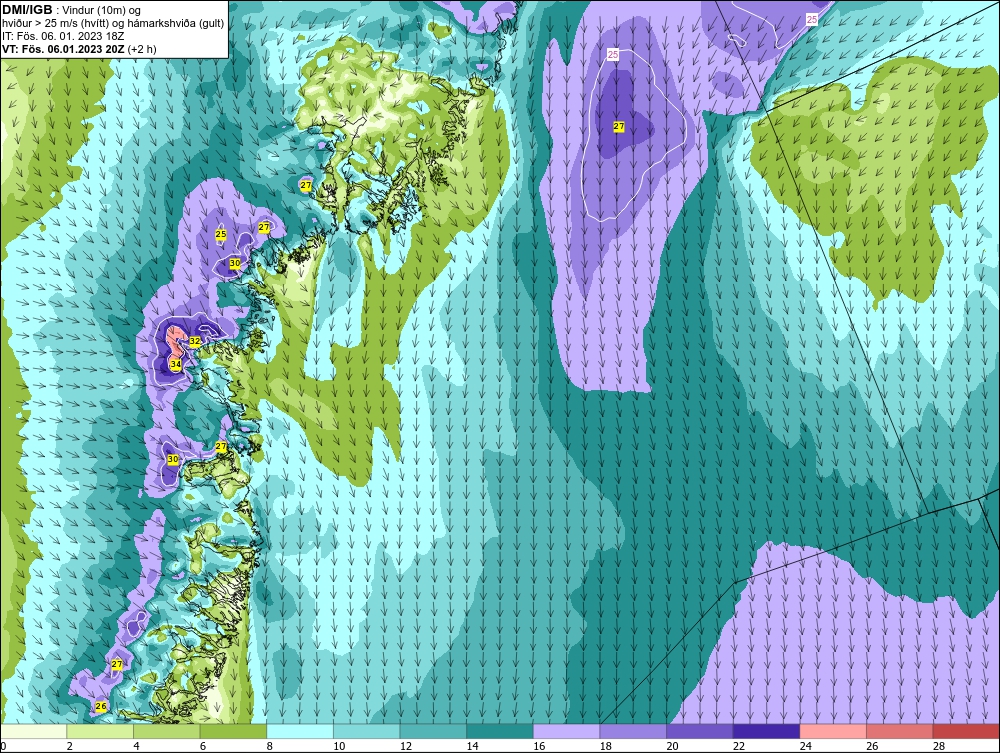Click the title line 'DMI/IGB : Vindur (10m) og'
1000x753 pixels.
coord(71,10)
